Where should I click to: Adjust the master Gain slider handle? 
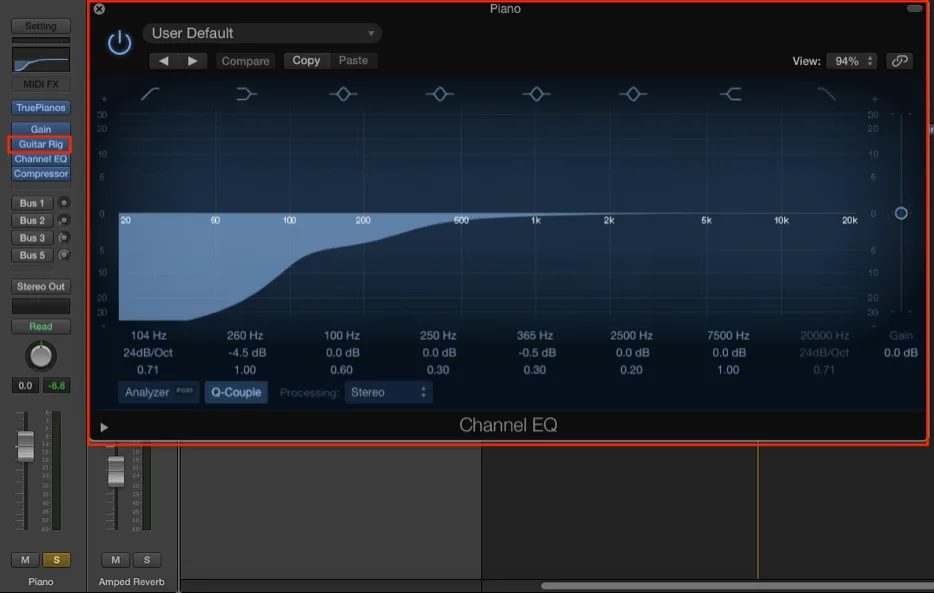pos(901,213)
